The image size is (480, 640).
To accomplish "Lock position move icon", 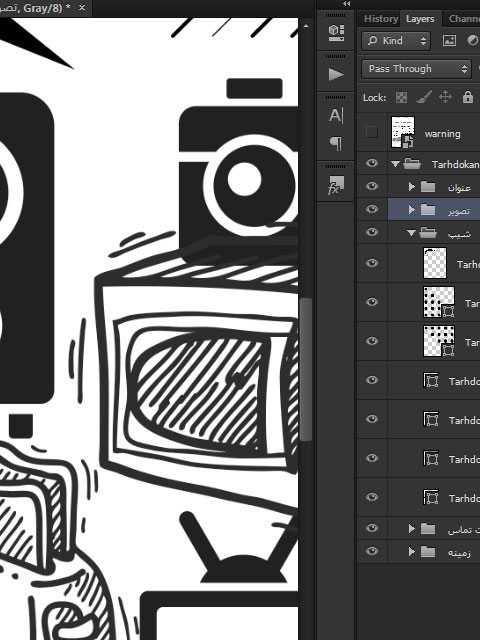I will pos(445,97).
